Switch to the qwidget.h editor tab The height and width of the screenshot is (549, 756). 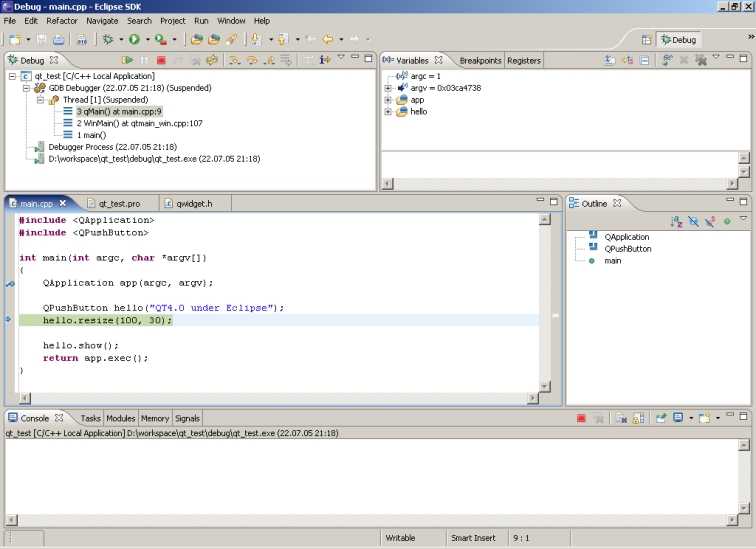tap(194, 203)
